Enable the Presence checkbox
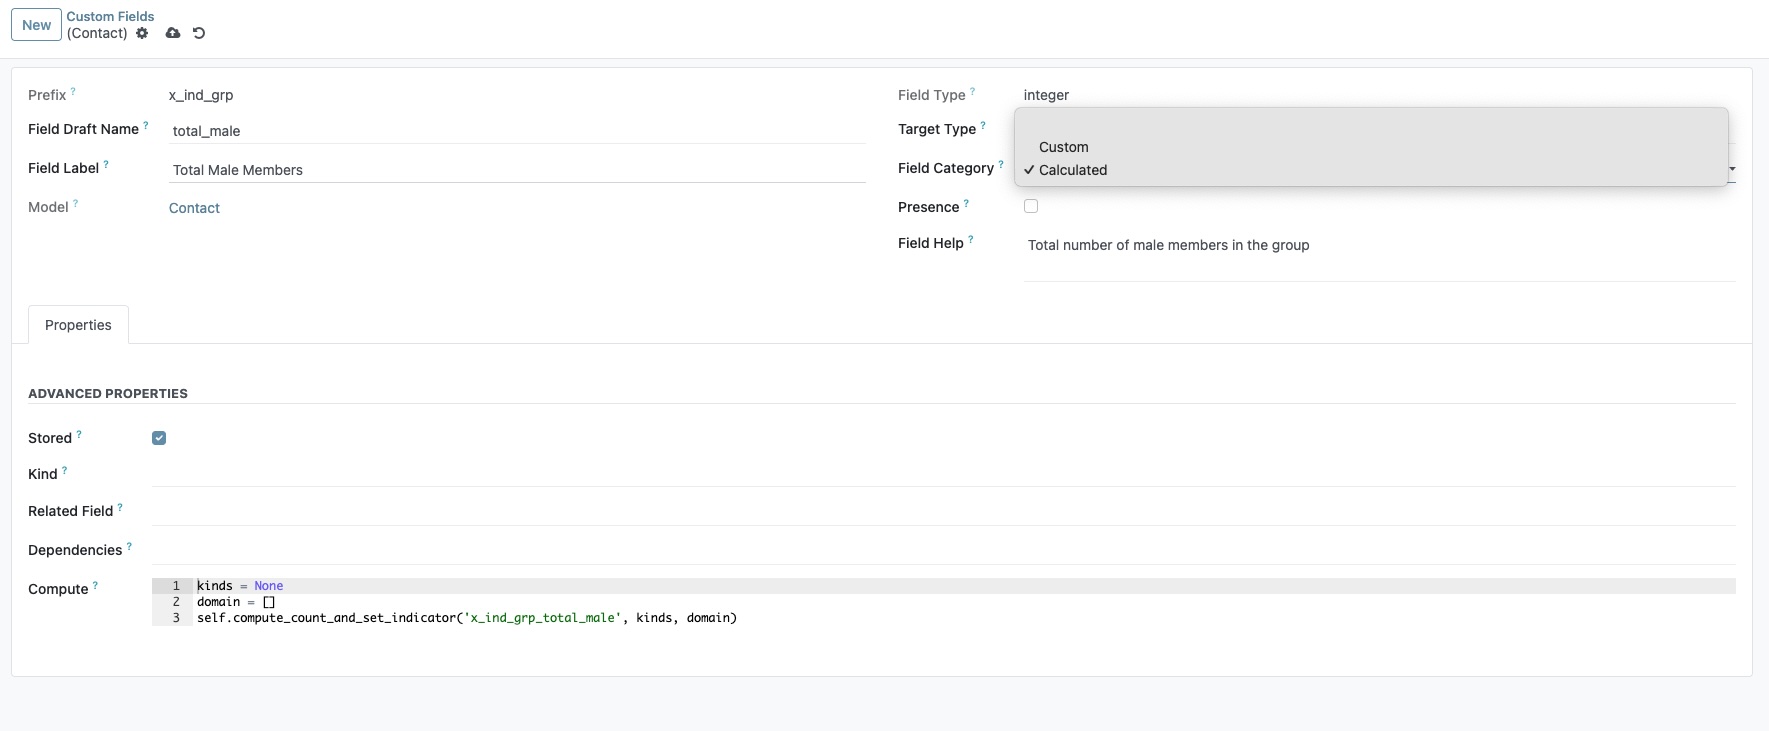This screenshot has width=1769, height=731. pyautogui.click(x=1031, y=206)
